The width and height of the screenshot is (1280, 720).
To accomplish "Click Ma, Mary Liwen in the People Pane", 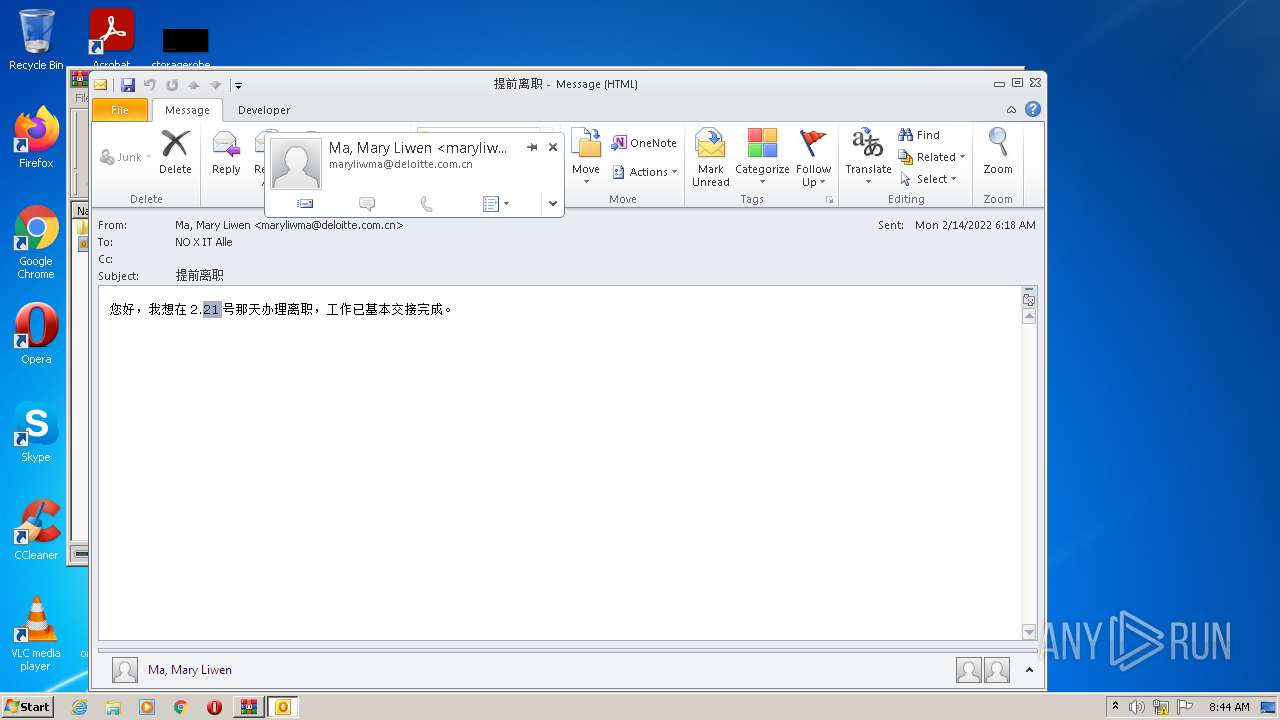I will 190,670.
